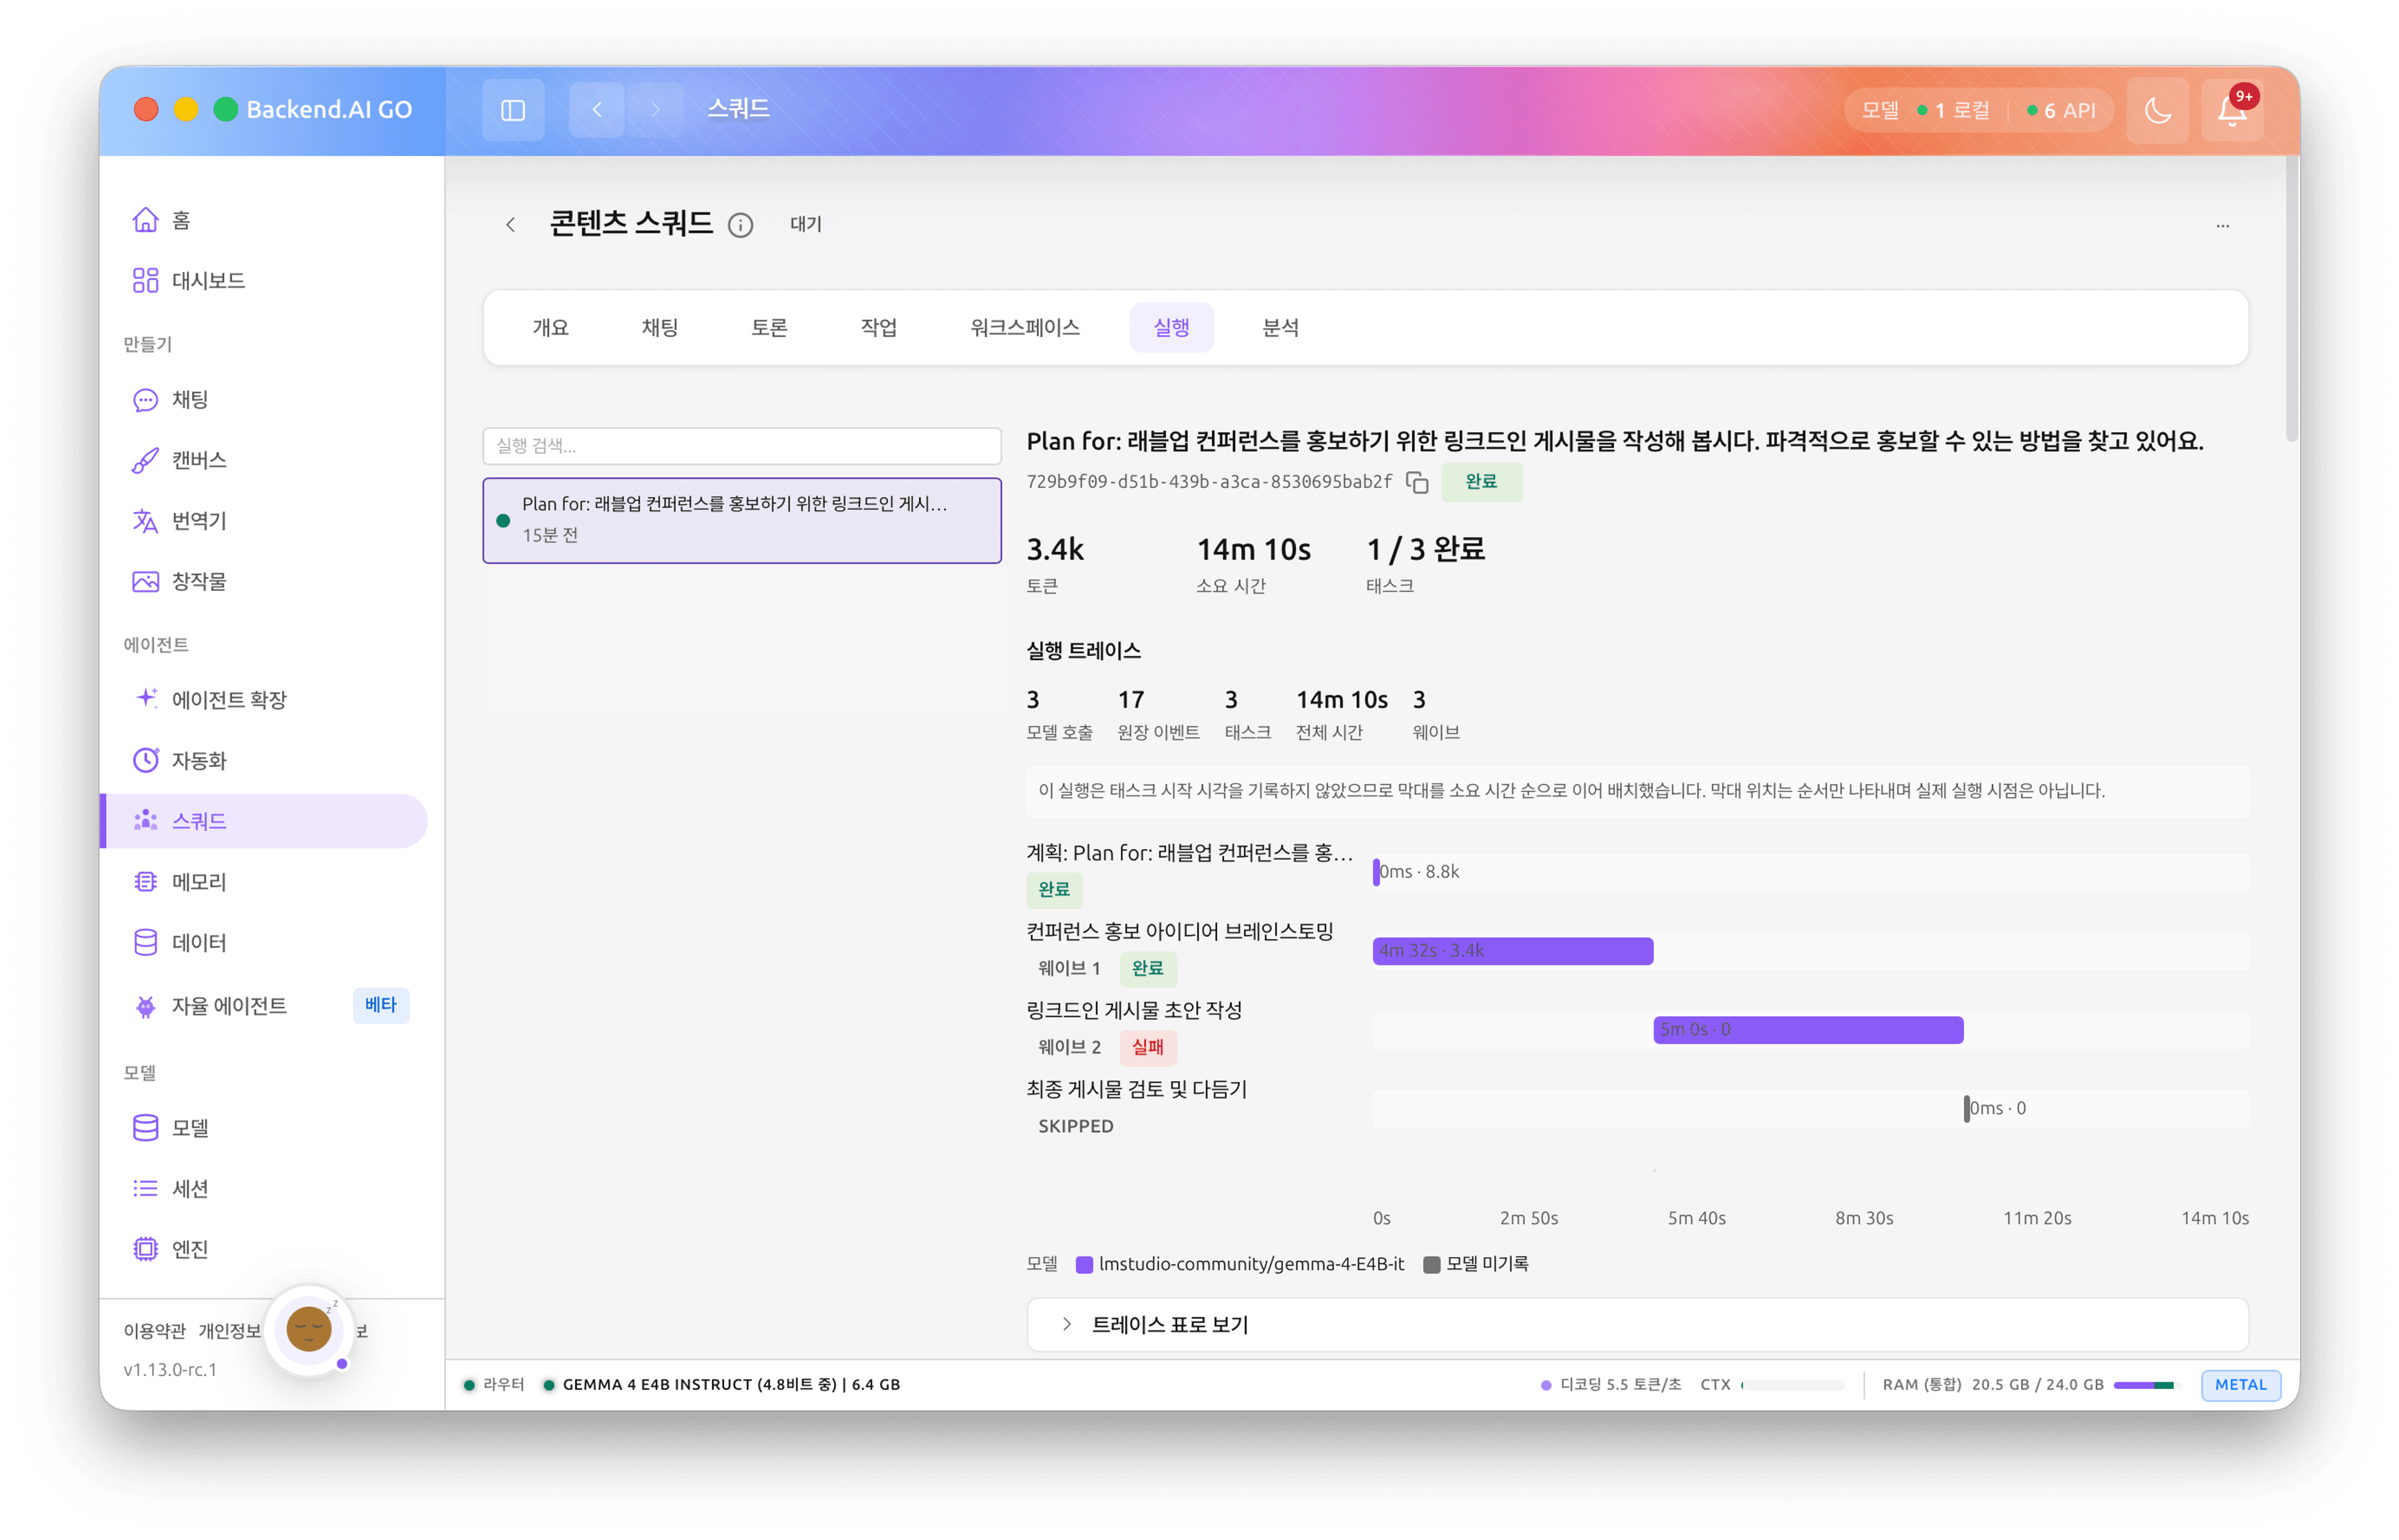The image size is (2399, 1540).
Task: Open the 세션 list icon
Action: 146,1189
